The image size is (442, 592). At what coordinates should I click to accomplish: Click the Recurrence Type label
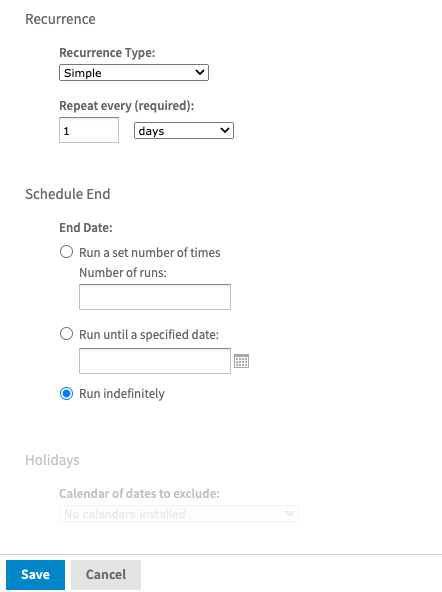(107, 53)
